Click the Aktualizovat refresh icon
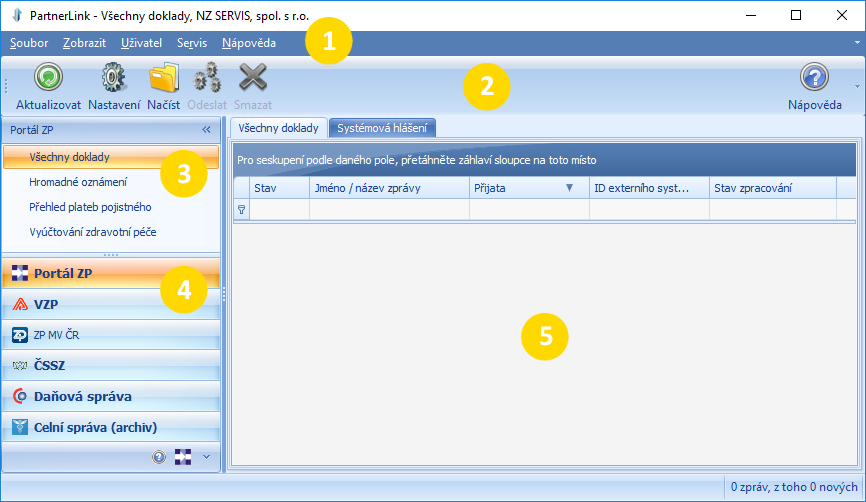 [x=48, y=77]
